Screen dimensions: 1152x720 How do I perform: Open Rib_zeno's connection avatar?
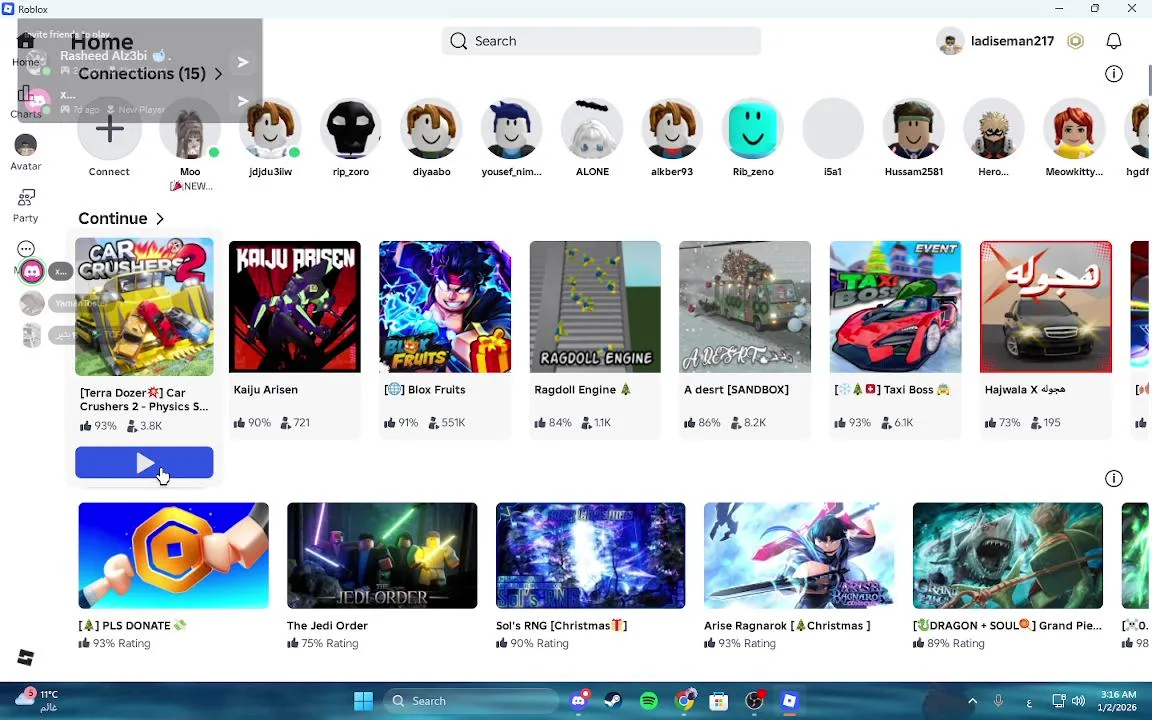[753, 129]
